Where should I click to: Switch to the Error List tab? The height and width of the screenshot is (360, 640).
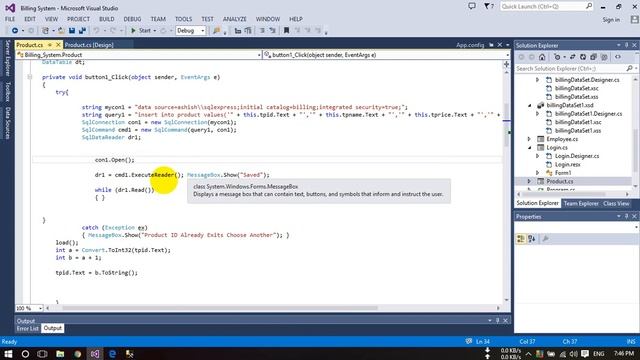pyautogui.click(x=28, y=328)
